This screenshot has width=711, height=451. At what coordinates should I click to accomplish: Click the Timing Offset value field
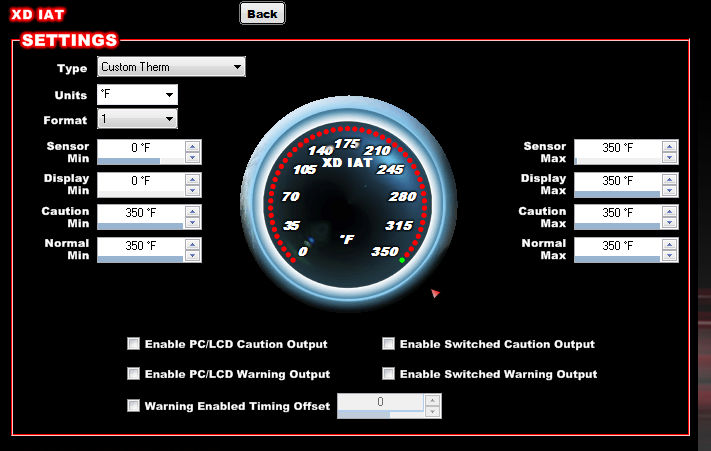tap(380, 401)
